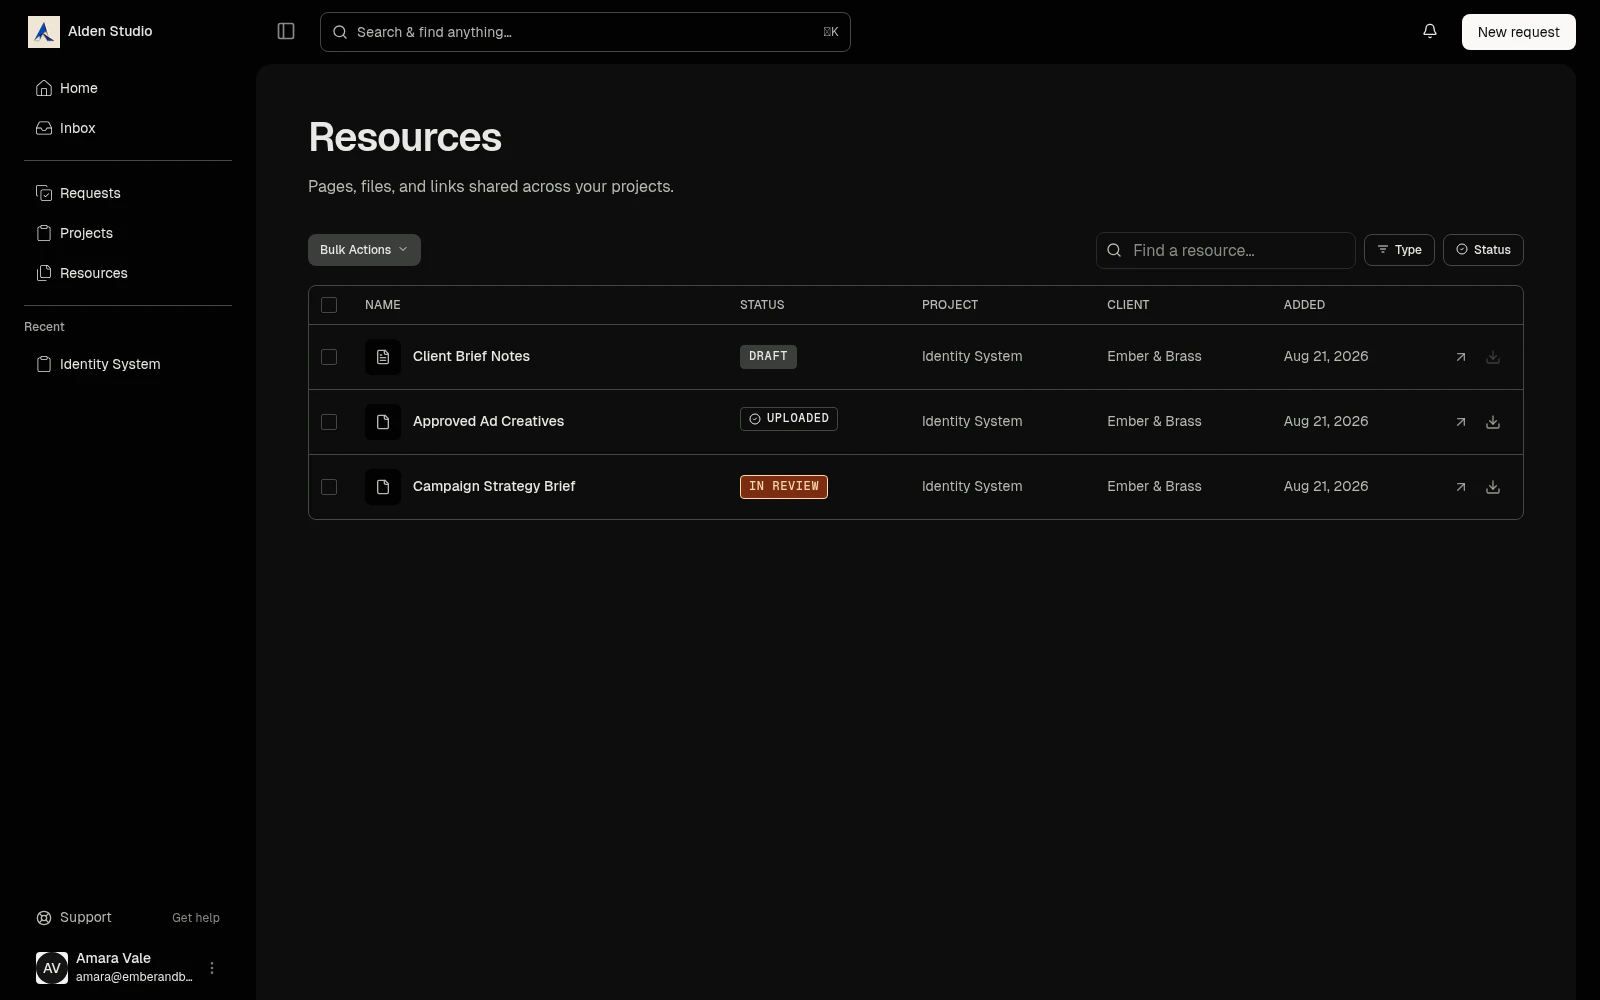Open the Approved Ad Creatives resource name
This screenshot has height=1000, width=1600.
click(488, 421)
